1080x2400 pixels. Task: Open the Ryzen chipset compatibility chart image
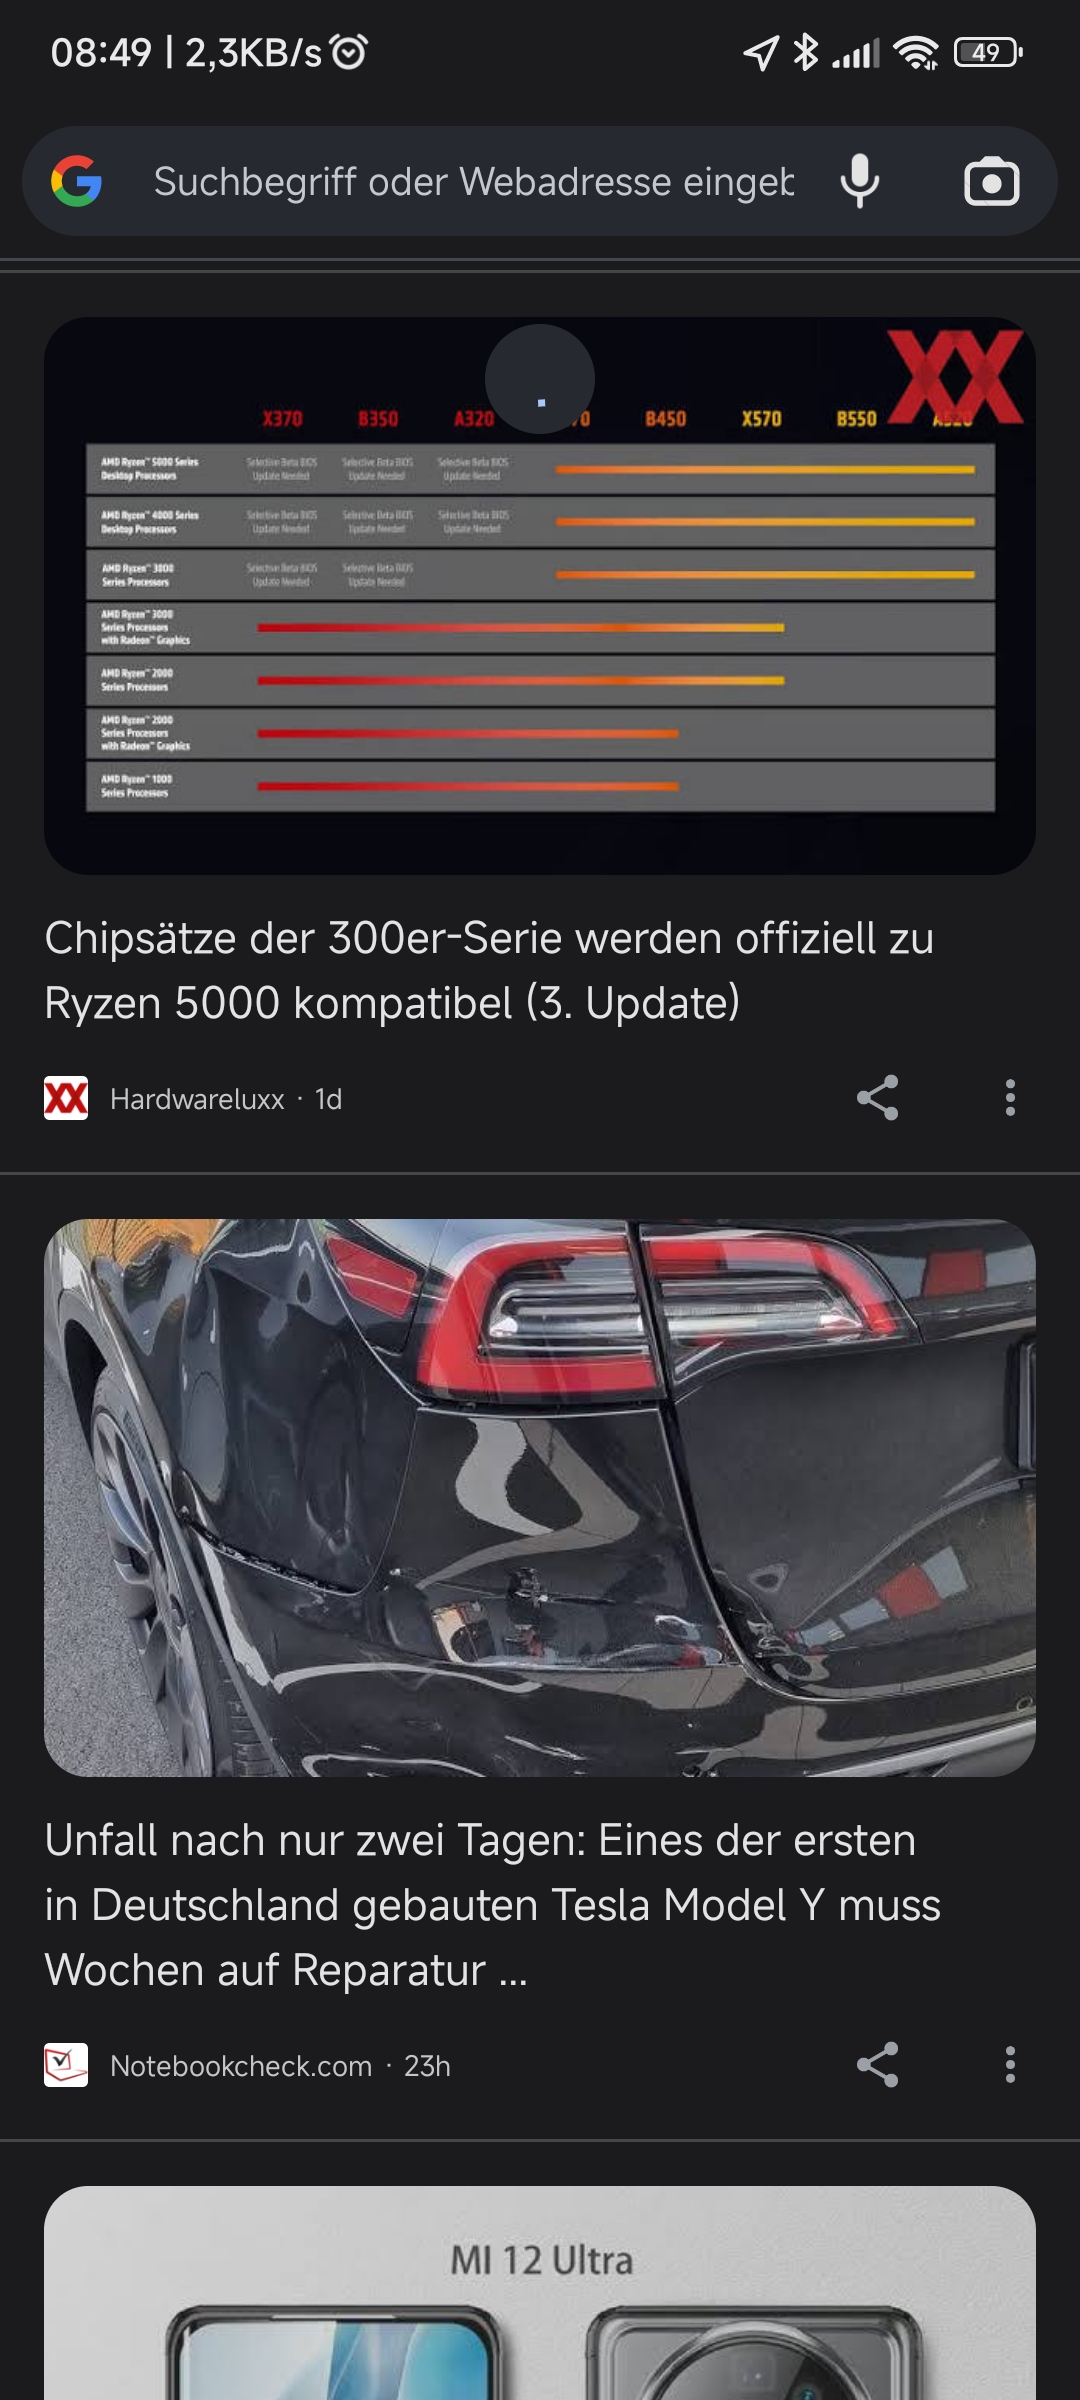(x=540, y=596)
